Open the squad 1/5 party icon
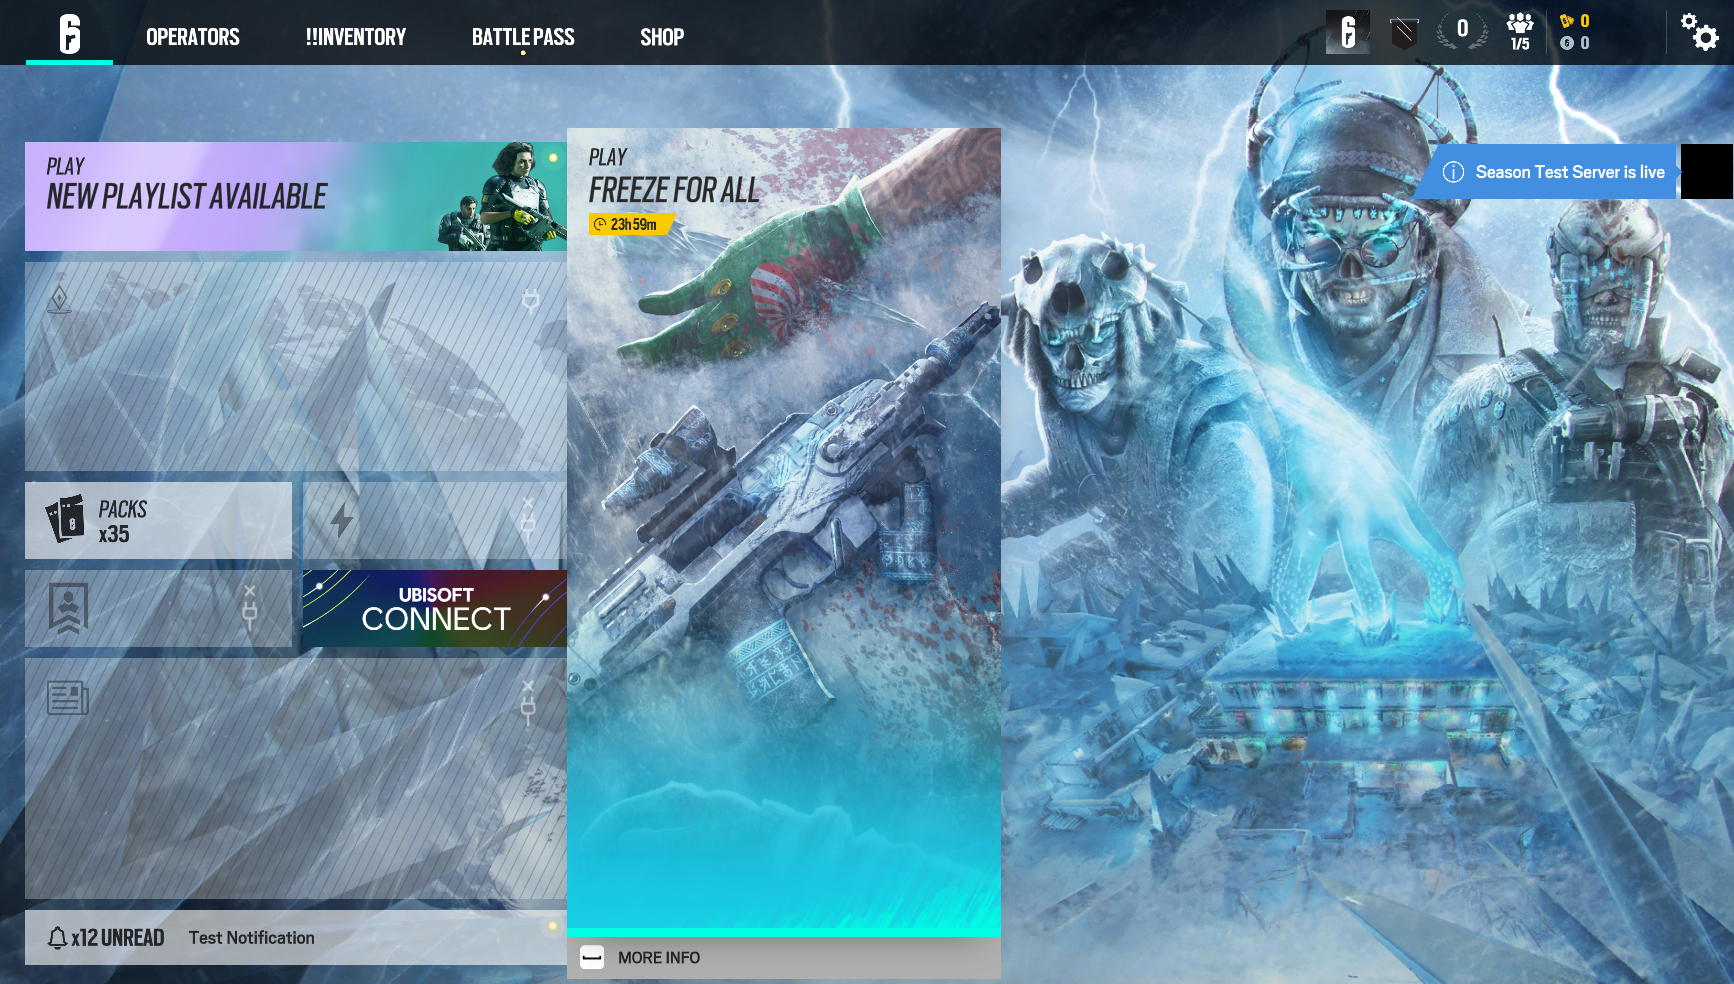Screen dimensions: 1734x984 (x=1520, y=31)
